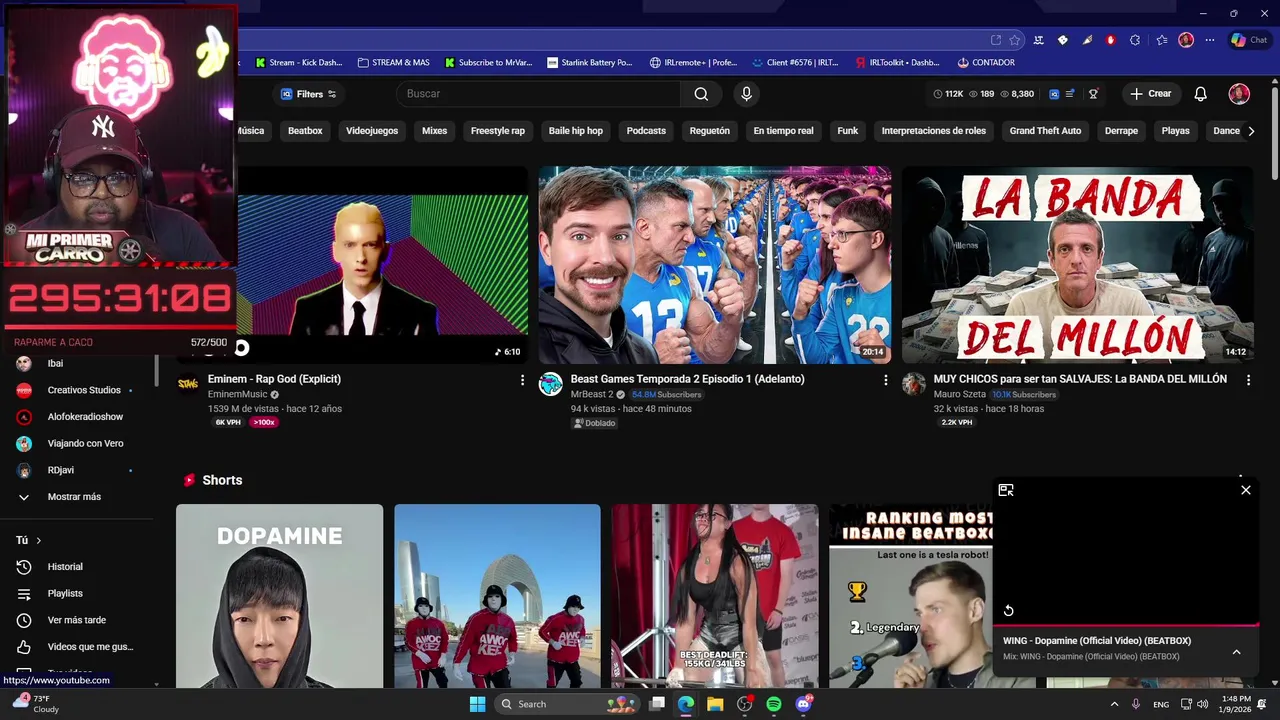Open the Edge Favorites list icon
This screenshot has width=1280, height=720.
pos(1161,40)
